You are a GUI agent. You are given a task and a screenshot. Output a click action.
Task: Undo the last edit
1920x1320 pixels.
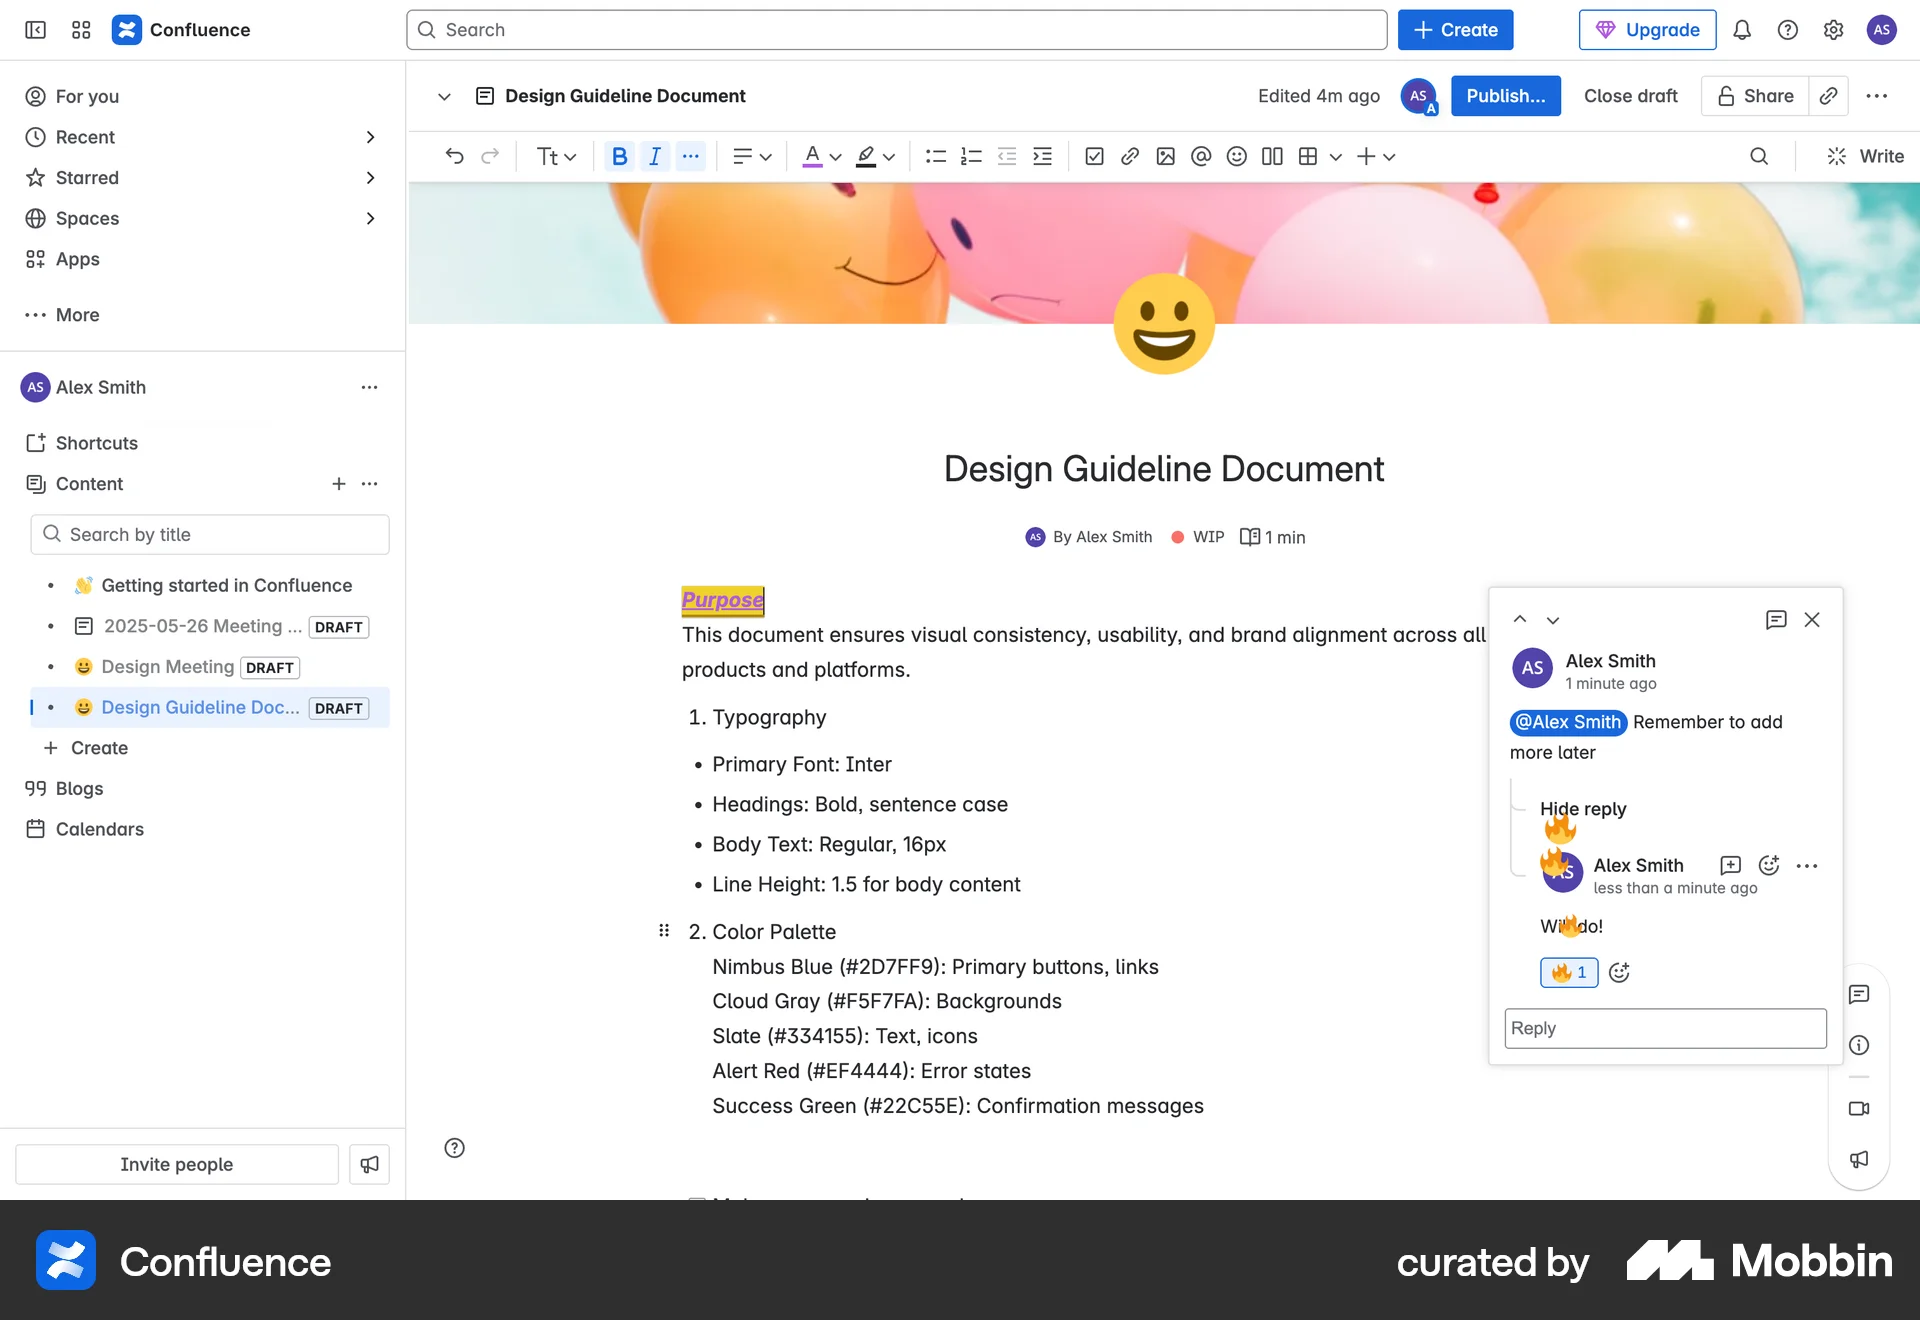455,156
